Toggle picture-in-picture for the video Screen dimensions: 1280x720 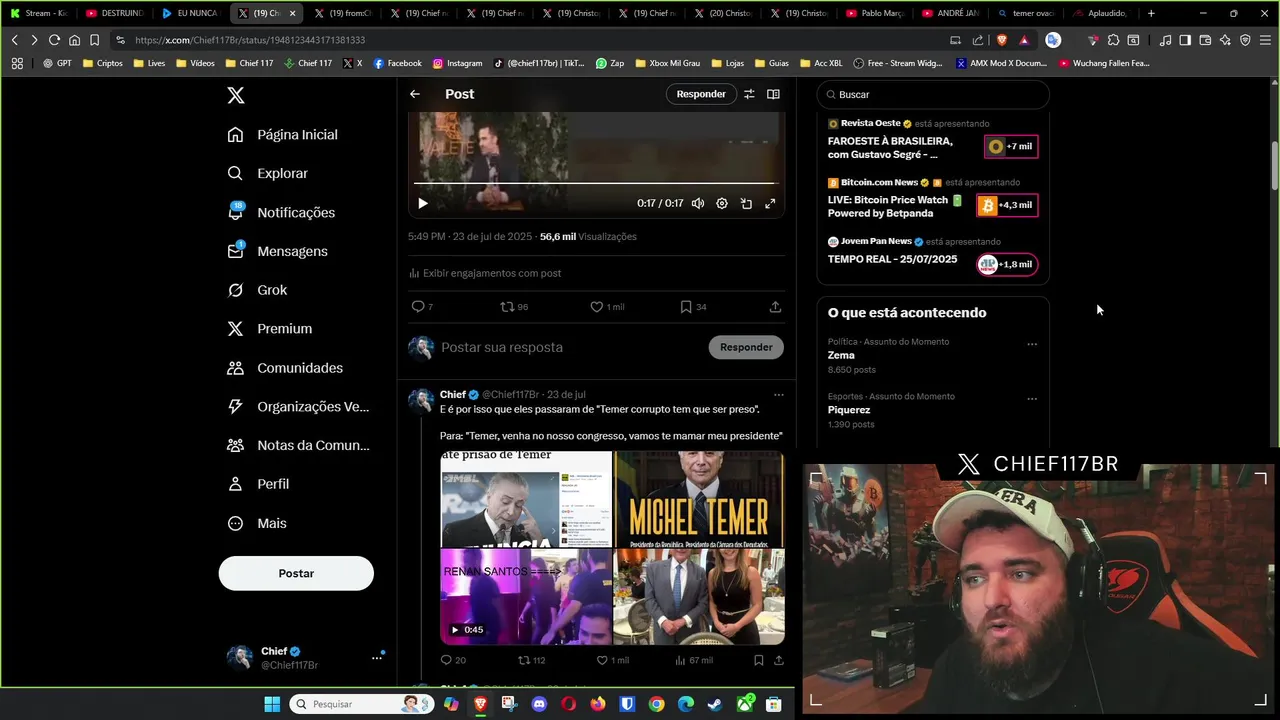[746, 203]
